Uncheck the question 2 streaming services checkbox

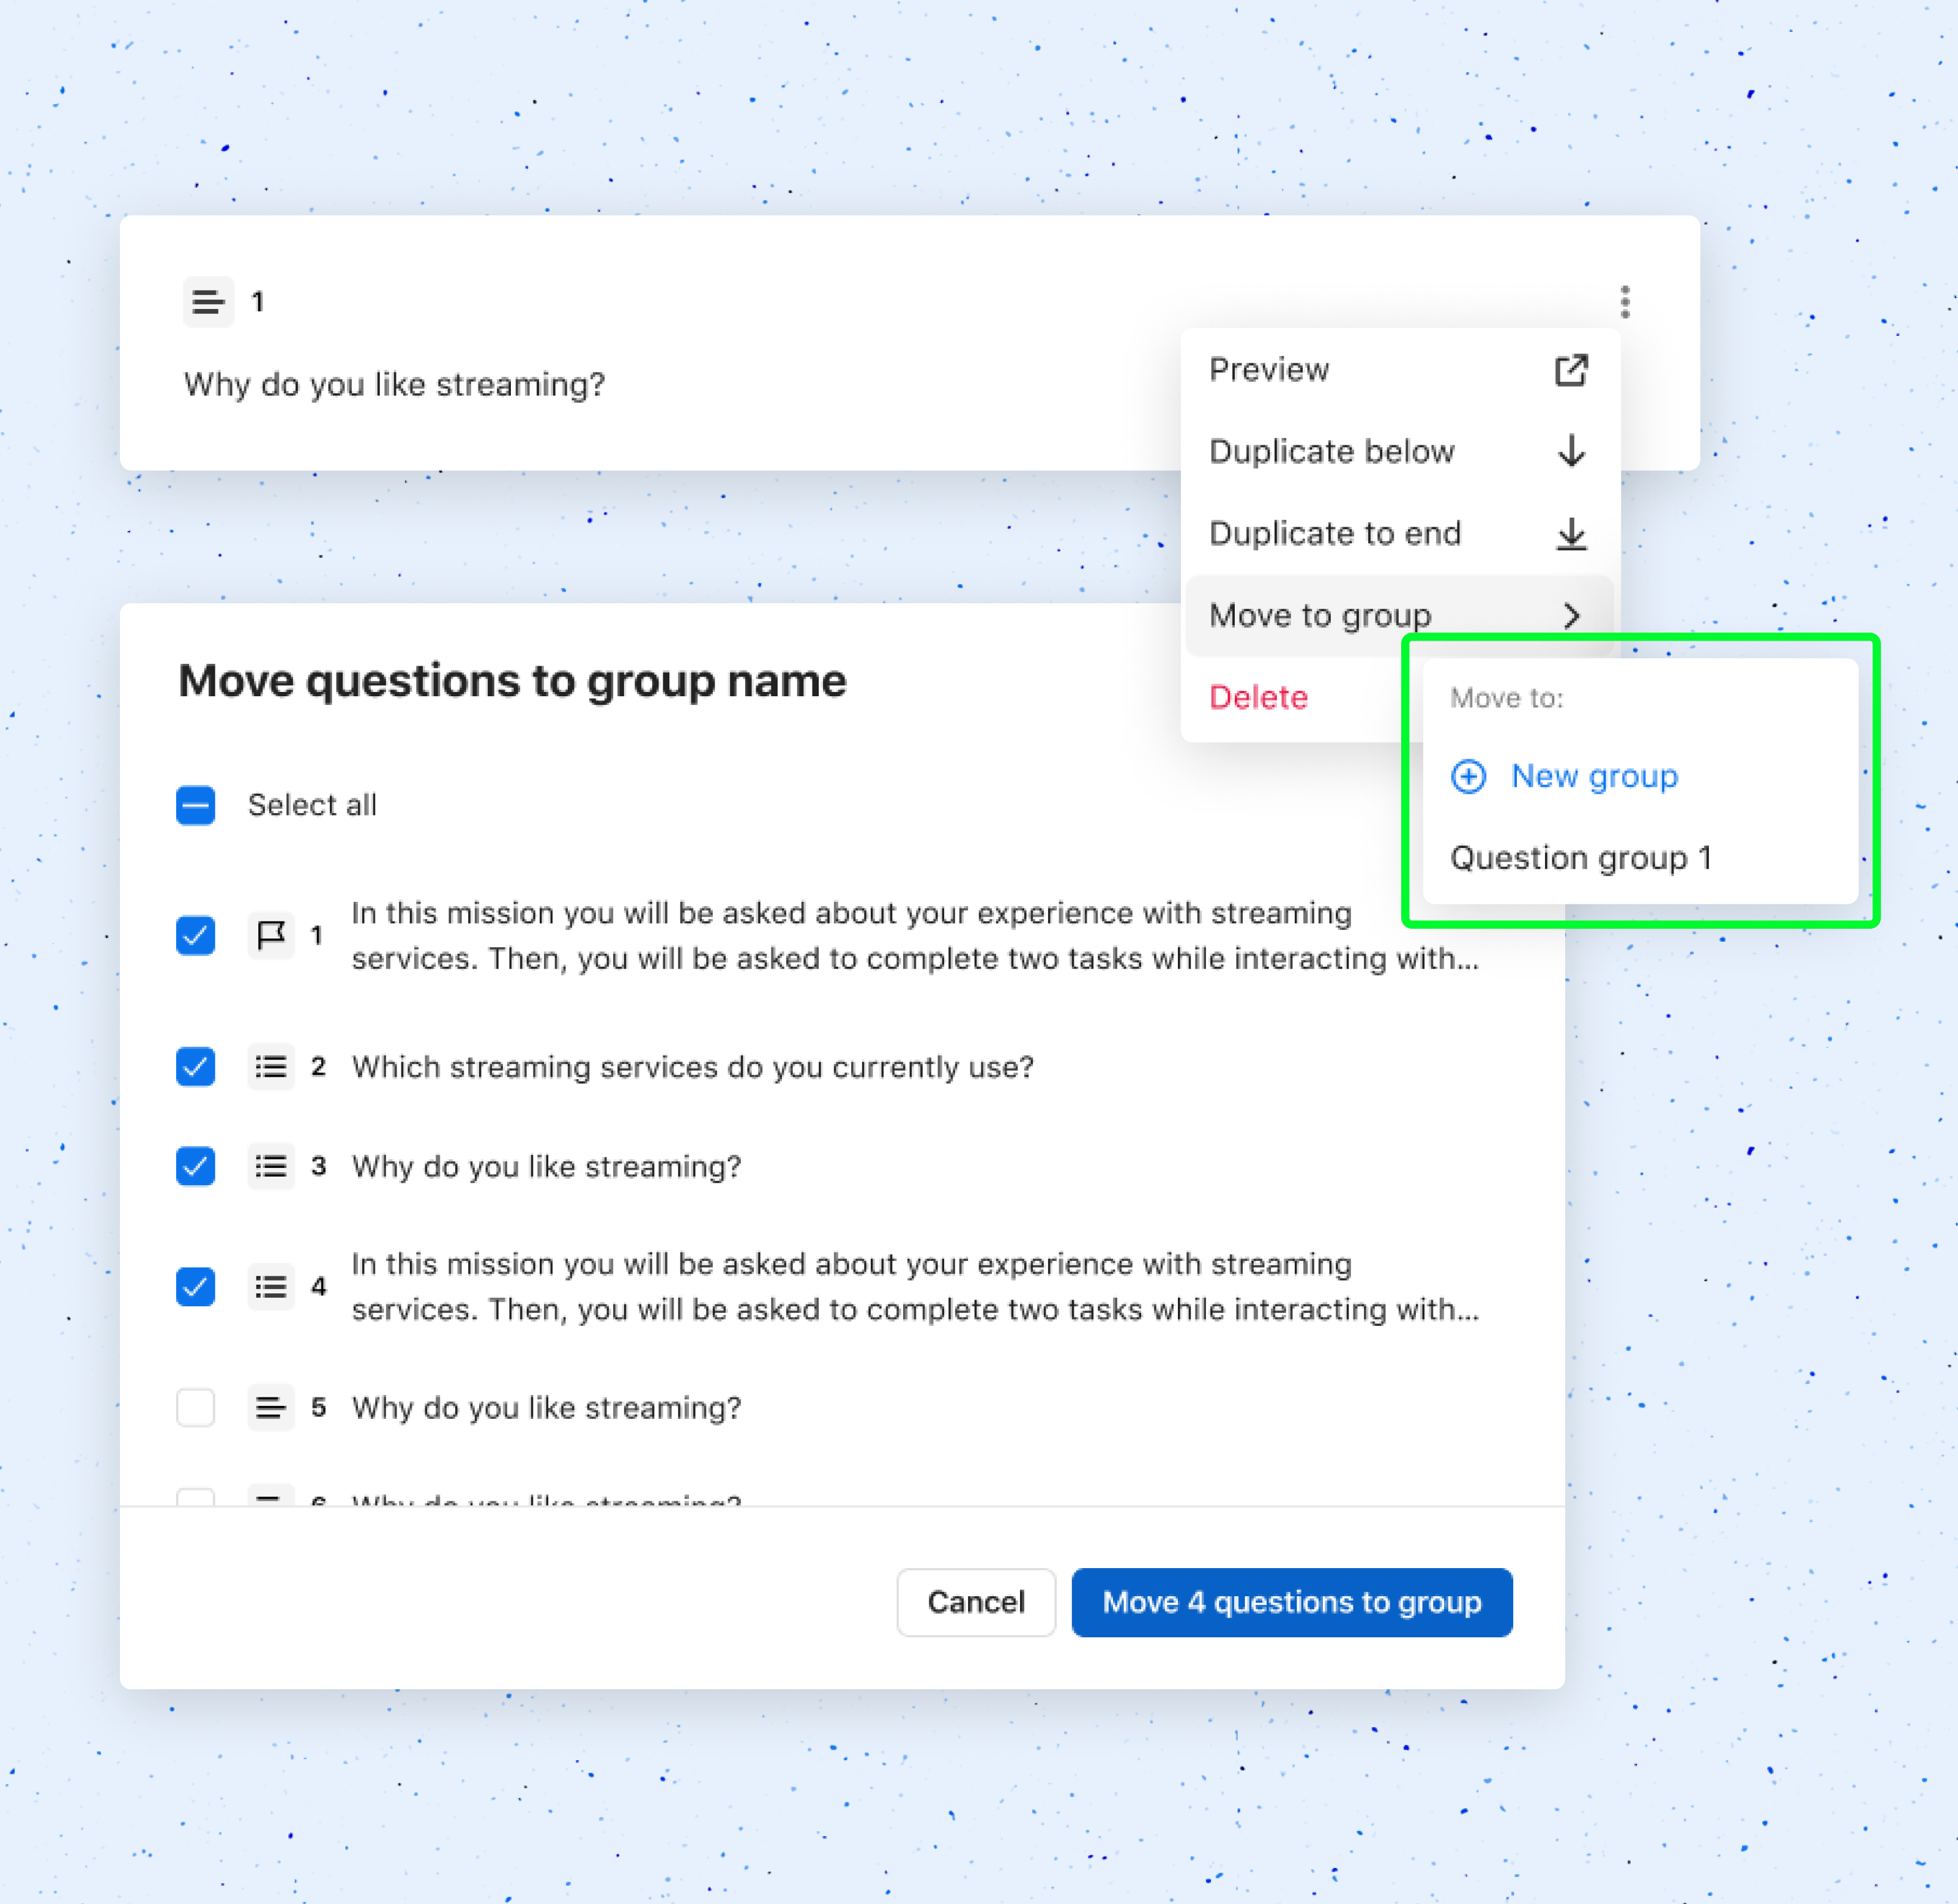click(196, 1066)
